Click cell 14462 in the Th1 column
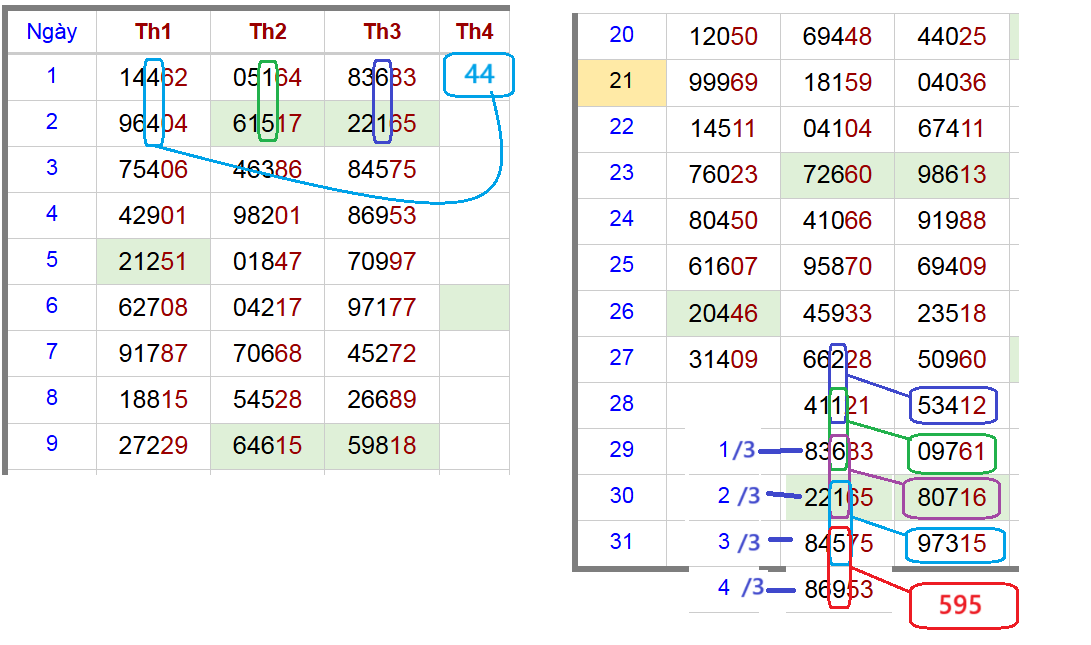Viewport: 1091px width, 645px height. point(153,77)
